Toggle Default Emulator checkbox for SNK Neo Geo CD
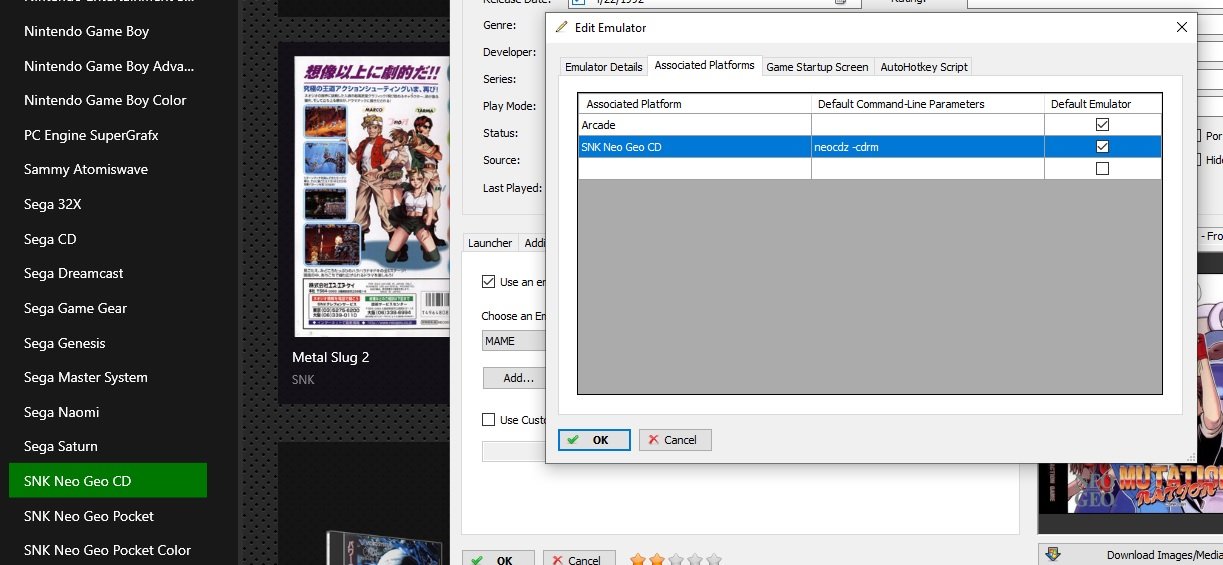1223x565 pixels. [1102, 147]
